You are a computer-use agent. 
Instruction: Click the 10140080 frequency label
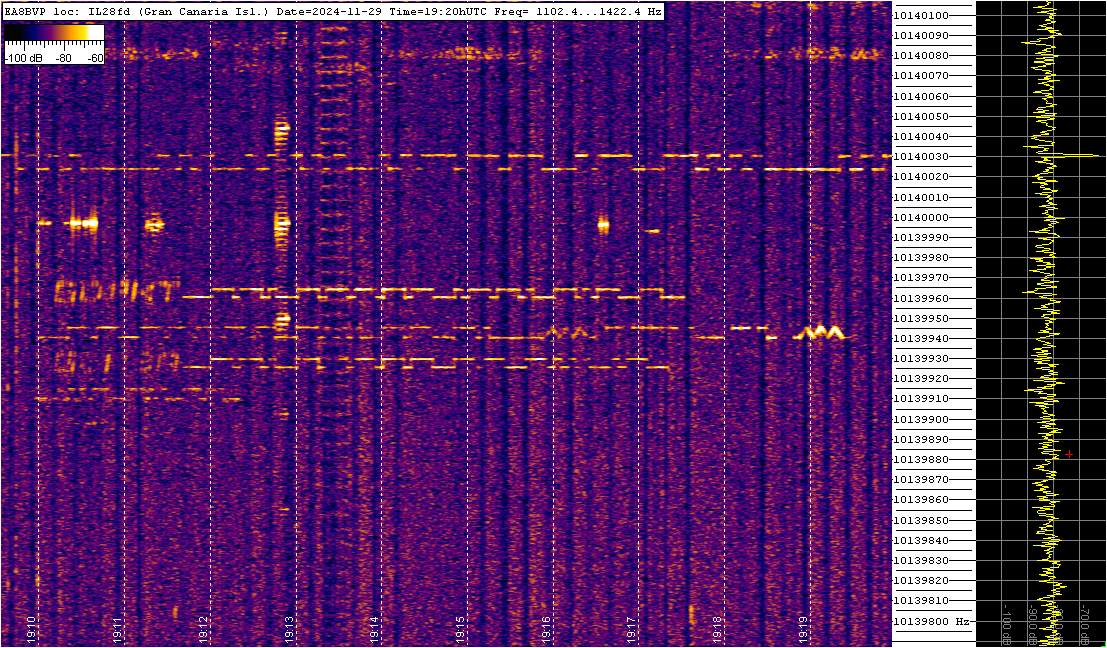pos(921,56)
